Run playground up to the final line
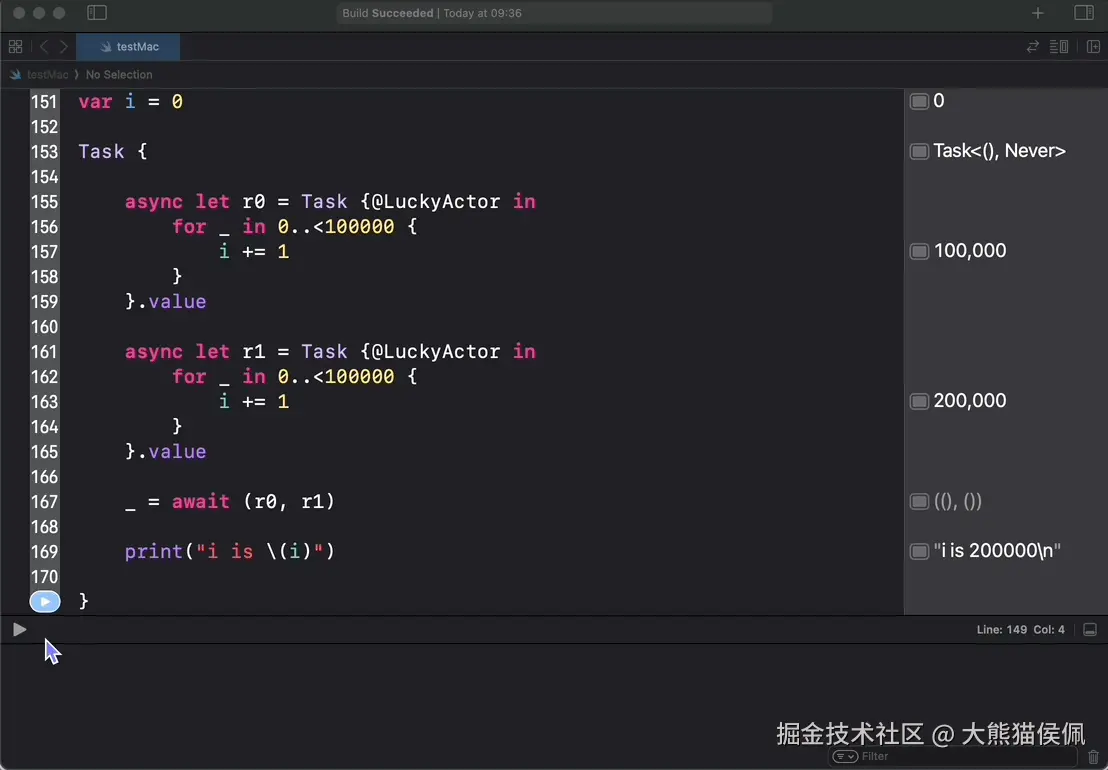This screenshot has width=1108, height=770. point(45,601)
